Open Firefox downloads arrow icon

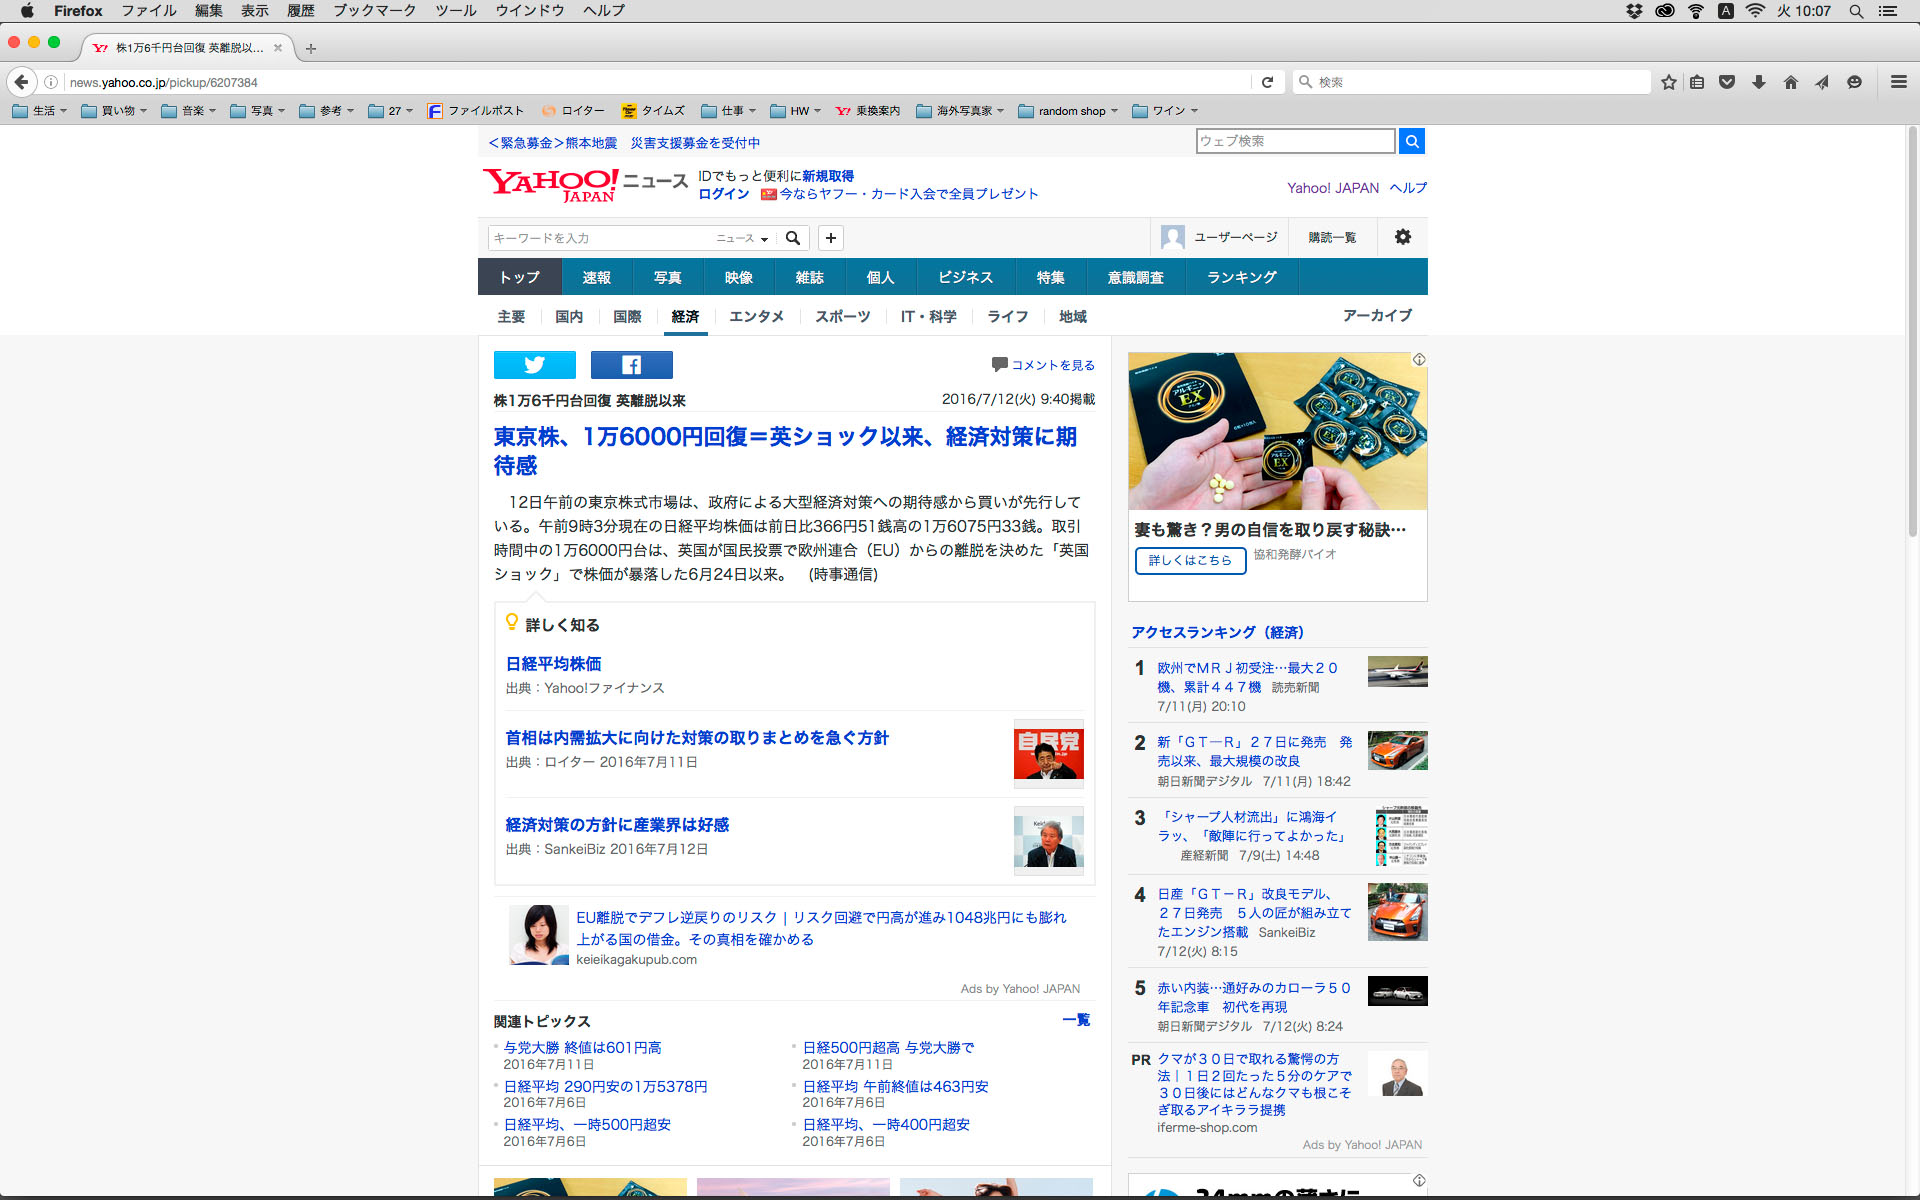1758,82
